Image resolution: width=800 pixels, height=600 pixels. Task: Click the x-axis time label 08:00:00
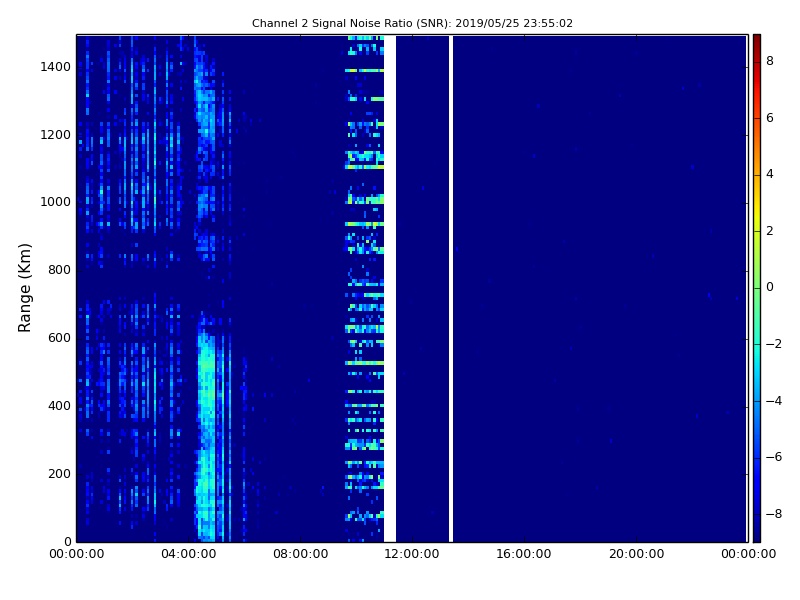[x=301, y=554]
